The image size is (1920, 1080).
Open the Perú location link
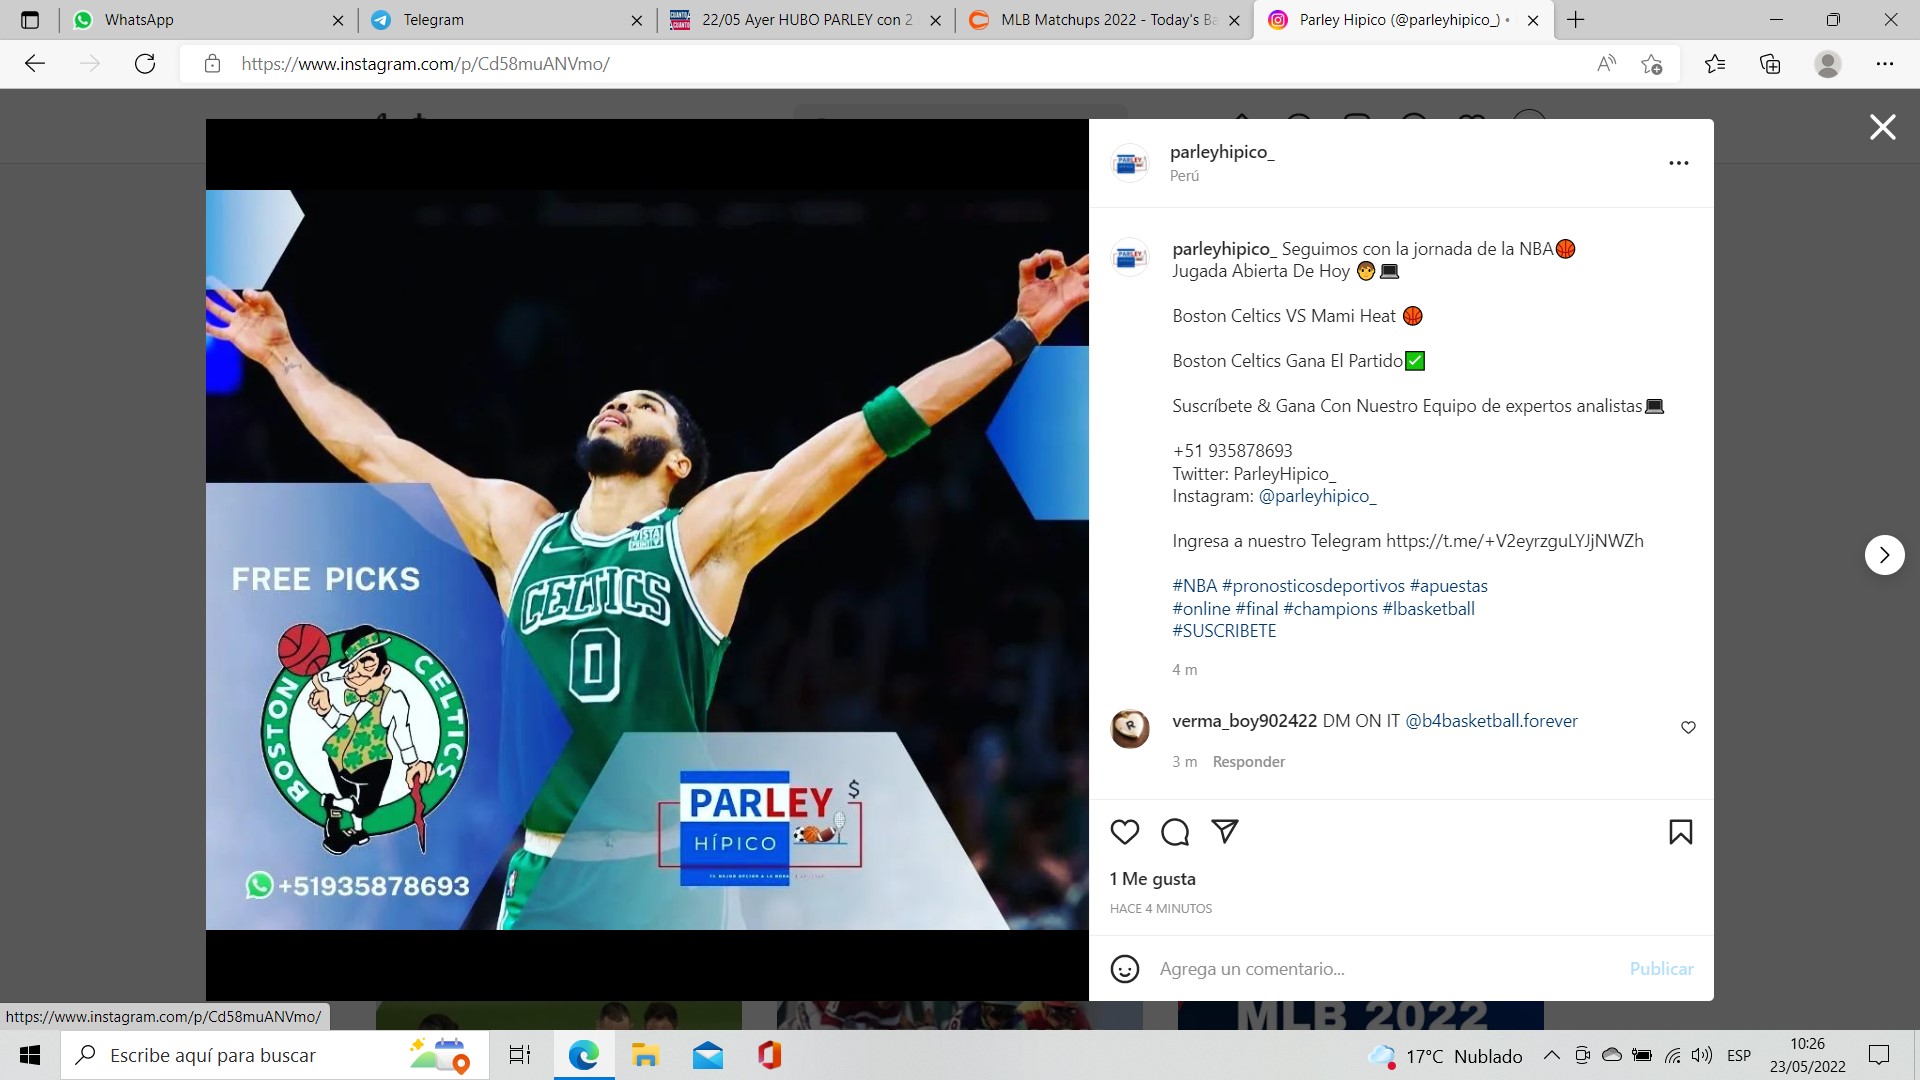[1184, 176]
